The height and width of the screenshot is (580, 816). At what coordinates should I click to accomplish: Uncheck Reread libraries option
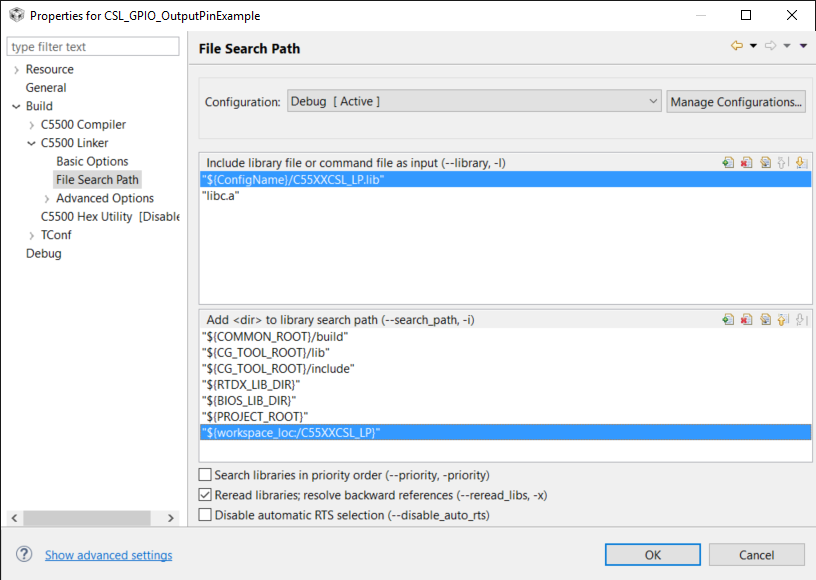(206, 495)
